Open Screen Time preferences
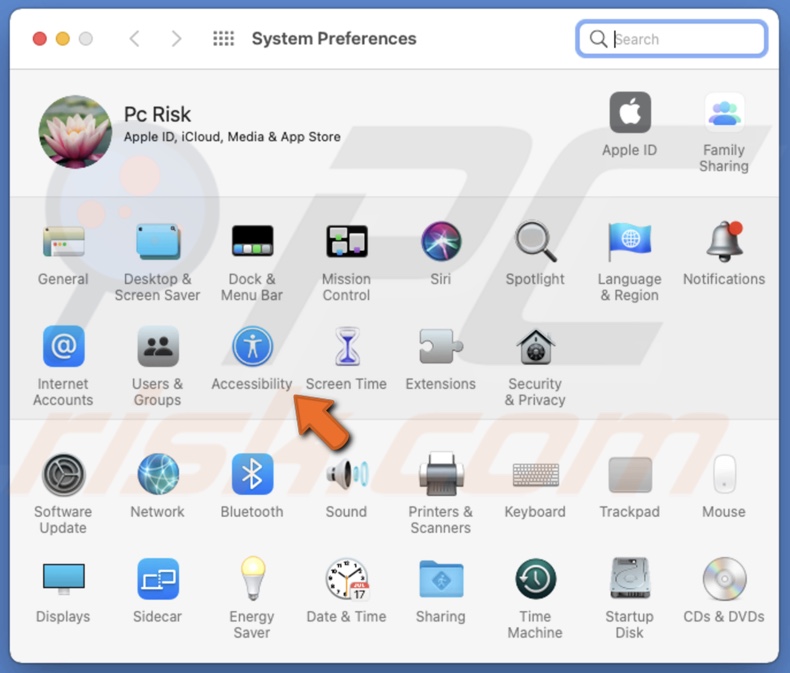 (346, 347)
